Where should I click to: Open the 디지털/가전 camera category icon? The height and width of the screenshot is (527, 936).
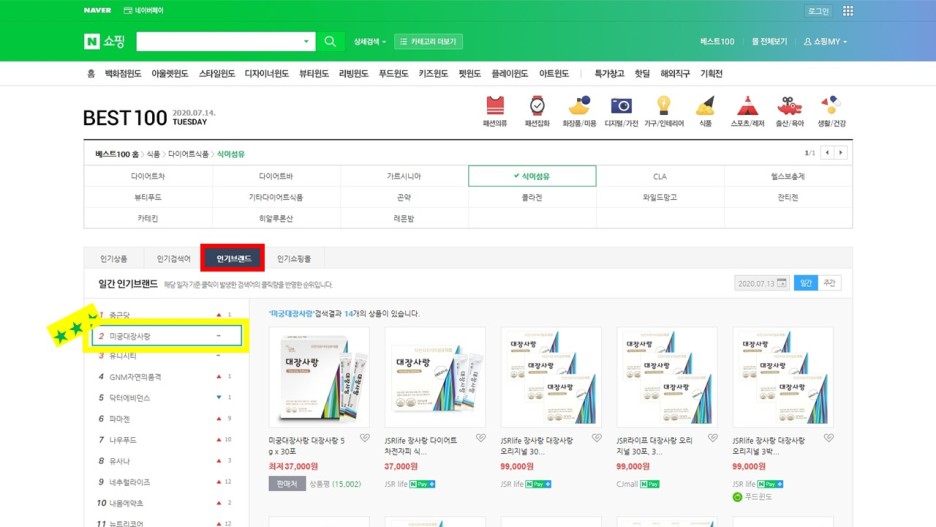click(621, 110)
